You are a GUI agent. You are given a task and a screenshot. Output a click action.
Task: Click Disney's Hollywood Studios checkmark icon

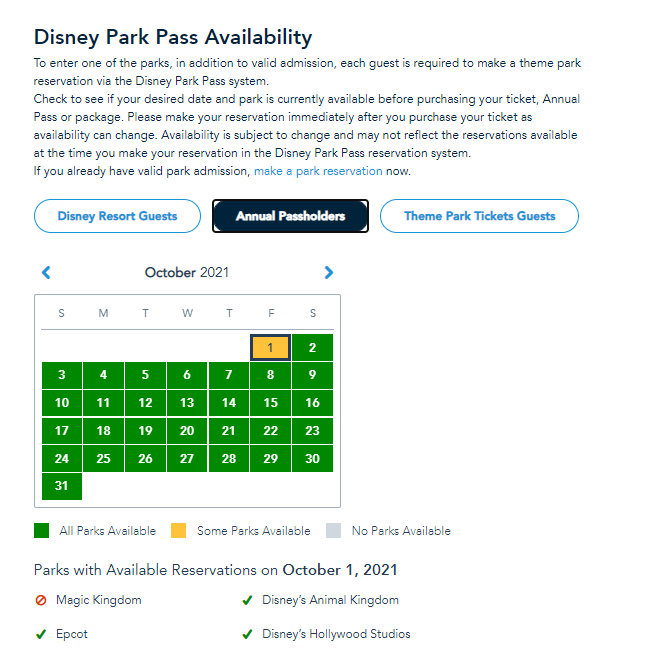[x=247, y=634]
